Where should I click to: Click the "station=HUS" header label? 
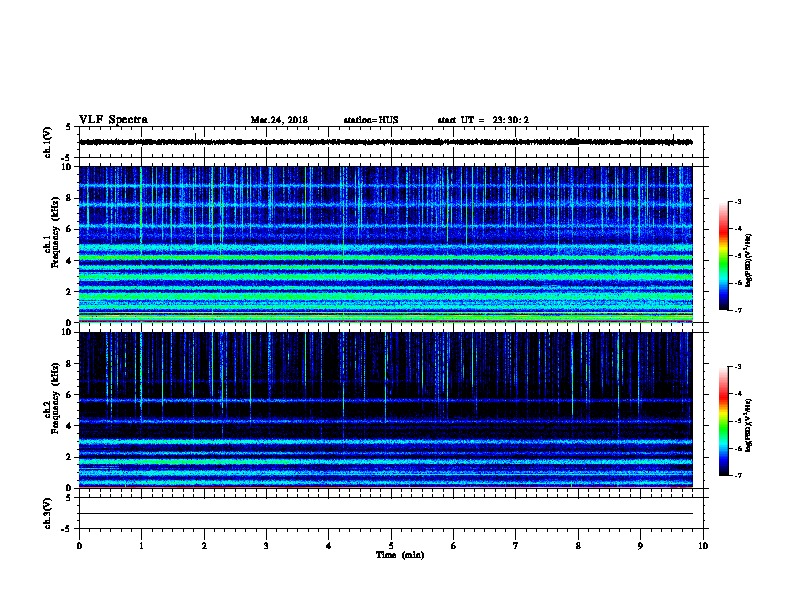tap(371, 120)
